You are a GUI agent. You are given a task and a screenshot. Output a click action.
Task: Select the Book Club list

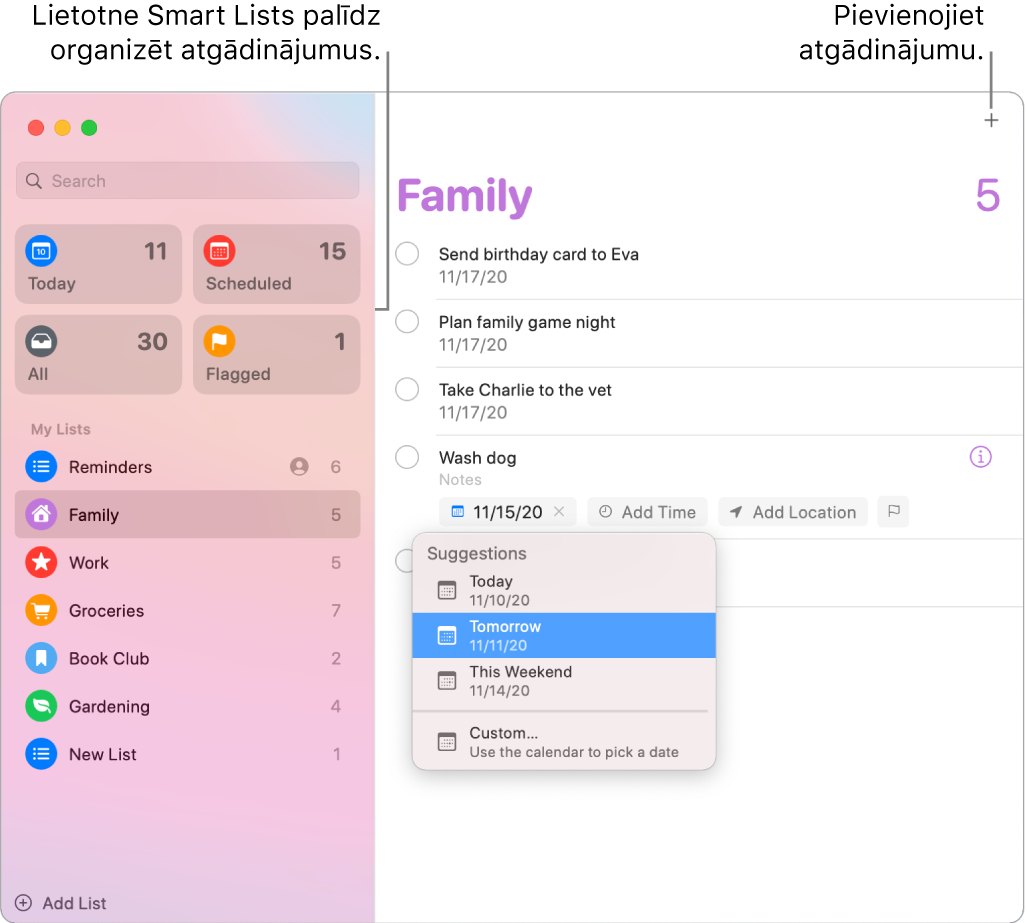[x=187, y=658]
